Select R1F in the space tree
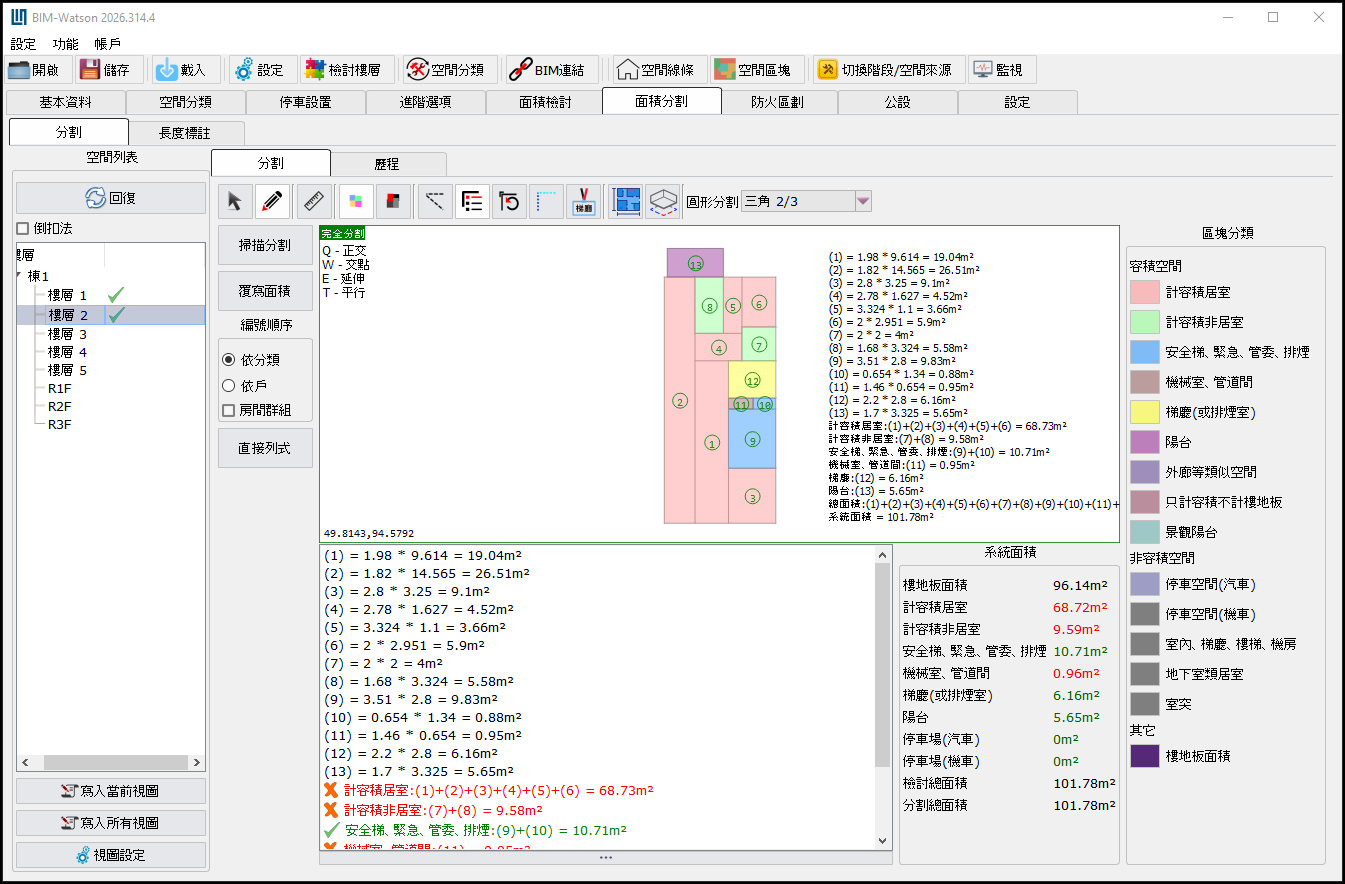Image resolution: width=1345 pixels, height=884 pixels. 59,388
